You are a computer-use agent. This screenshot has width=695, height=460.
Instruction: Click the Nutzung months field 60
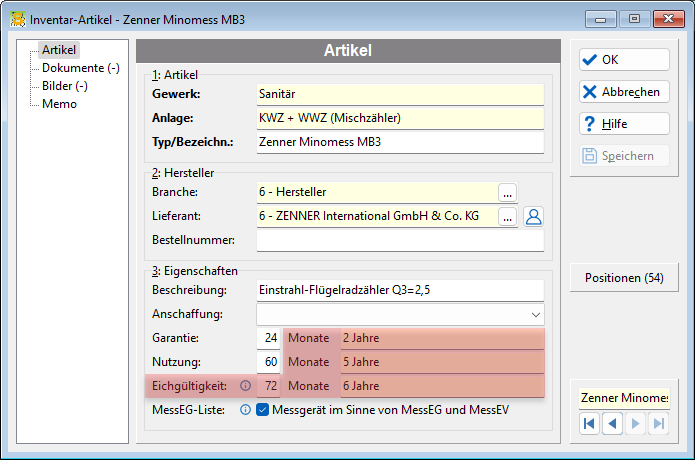tap(268, 362)
